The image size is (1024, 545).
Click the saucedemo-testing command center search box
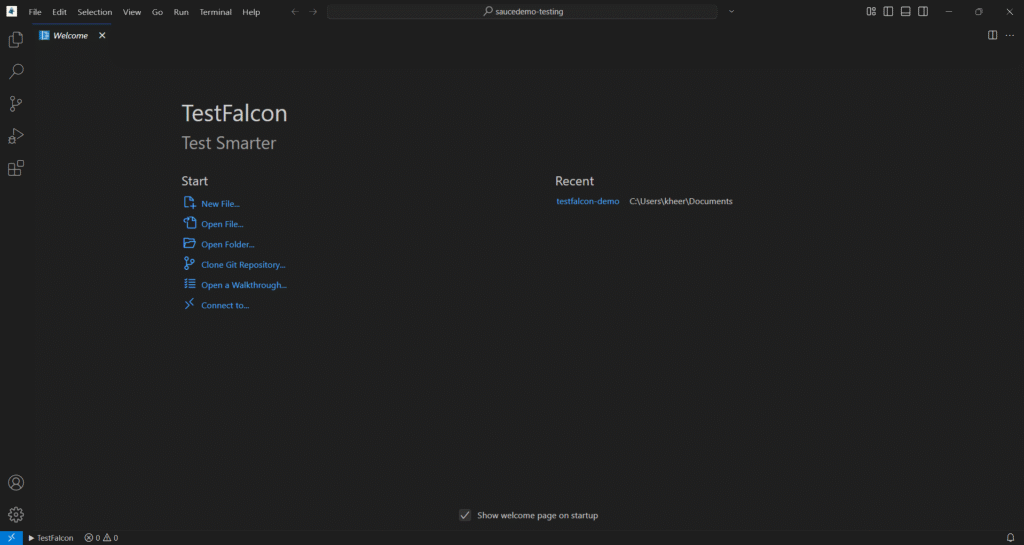coord(522,12)
